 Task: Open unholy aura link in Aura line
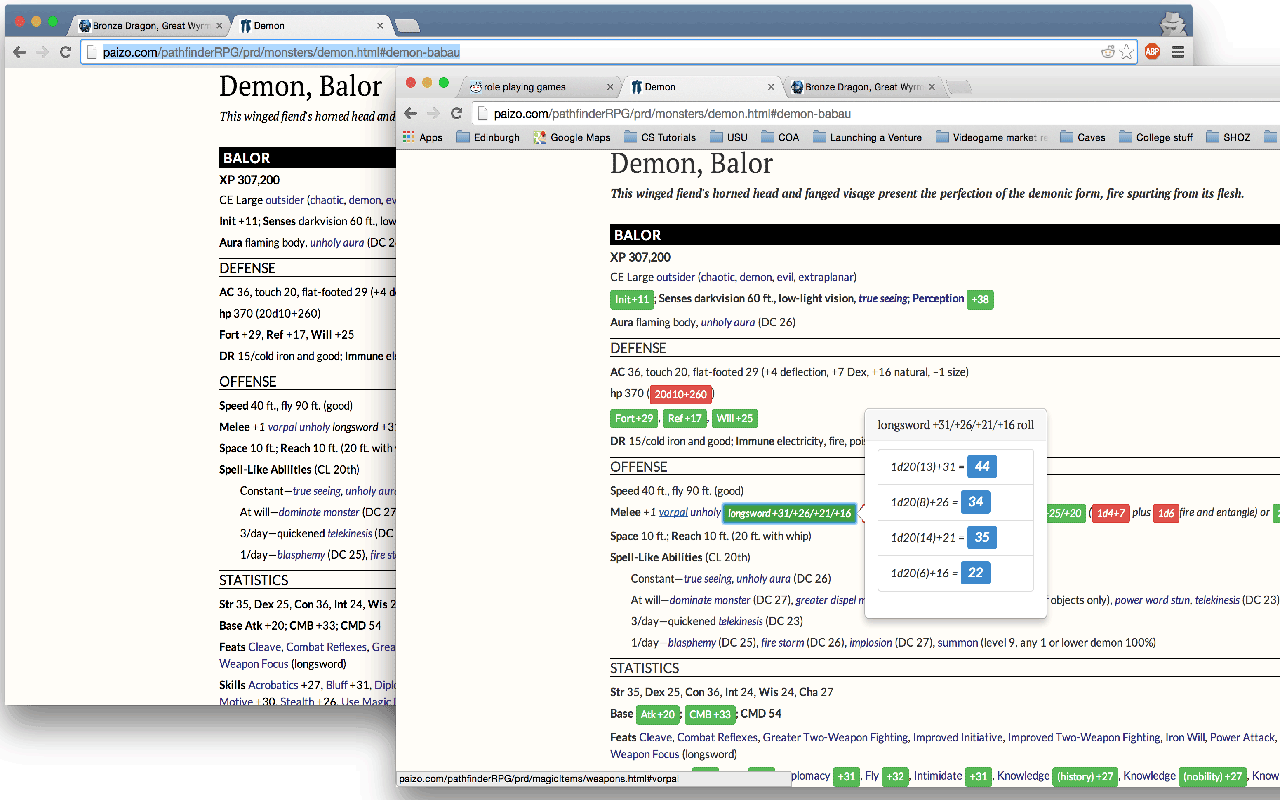click(727, 322)
